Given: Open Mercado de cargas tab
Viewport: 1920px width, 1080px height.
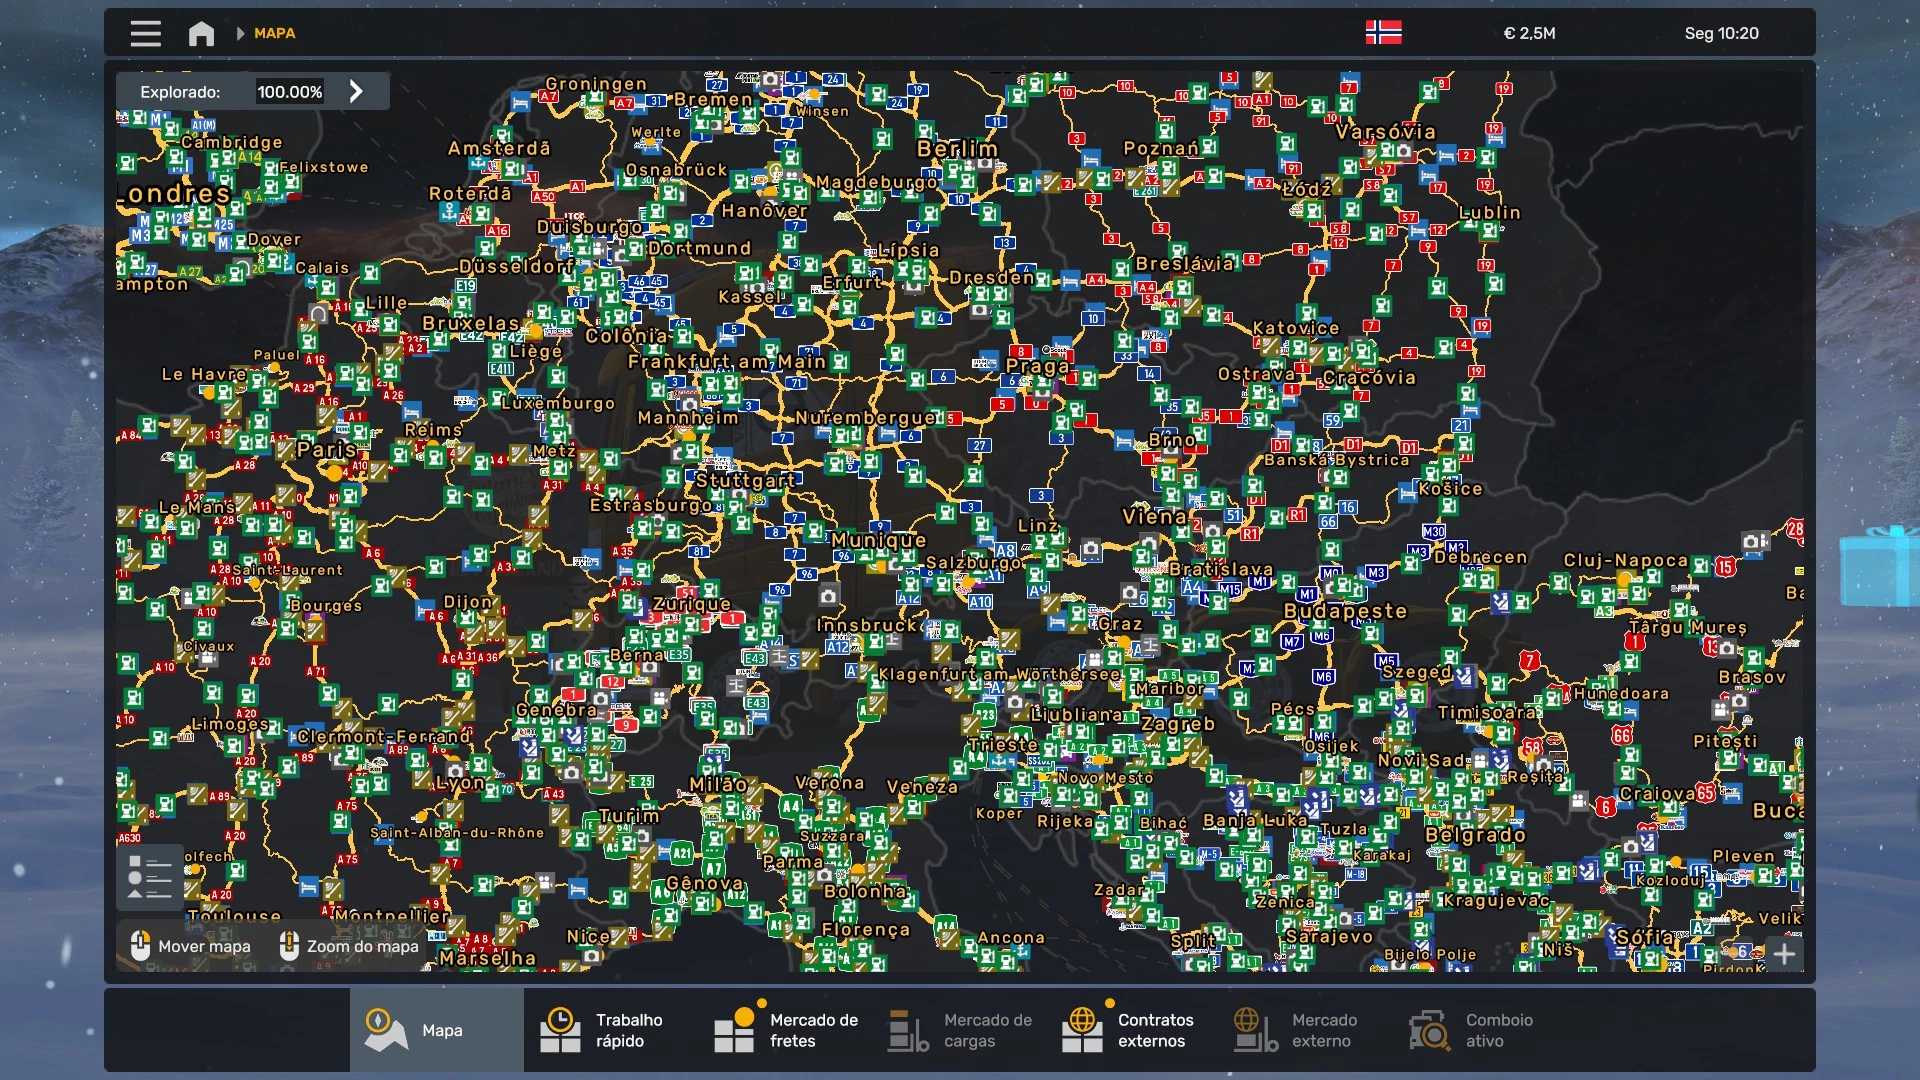Looking at the screenshot, I should pos(960,1030).
